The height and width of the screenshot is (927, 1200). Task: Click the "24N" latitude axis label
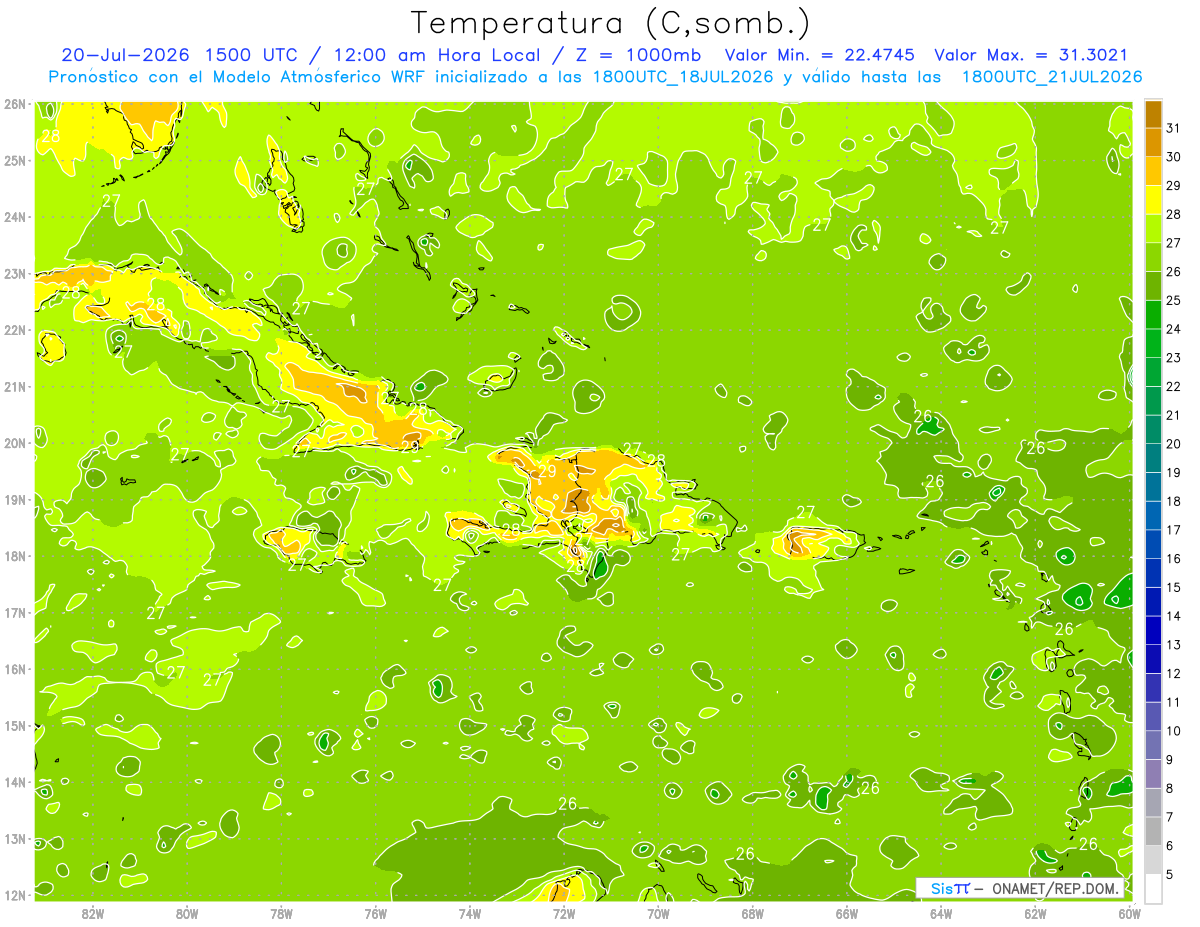click(14, 216)
